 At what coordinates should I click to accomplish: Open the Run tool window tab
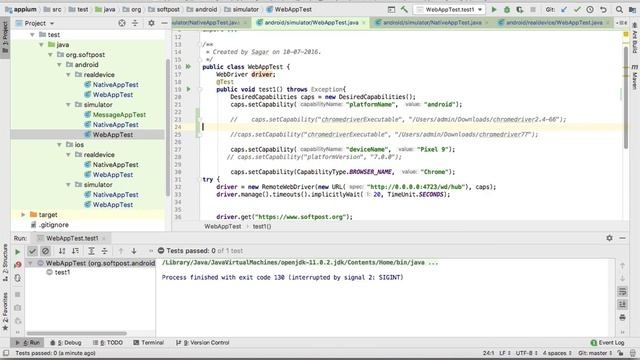pyautogui.click(x=28, y=343)
